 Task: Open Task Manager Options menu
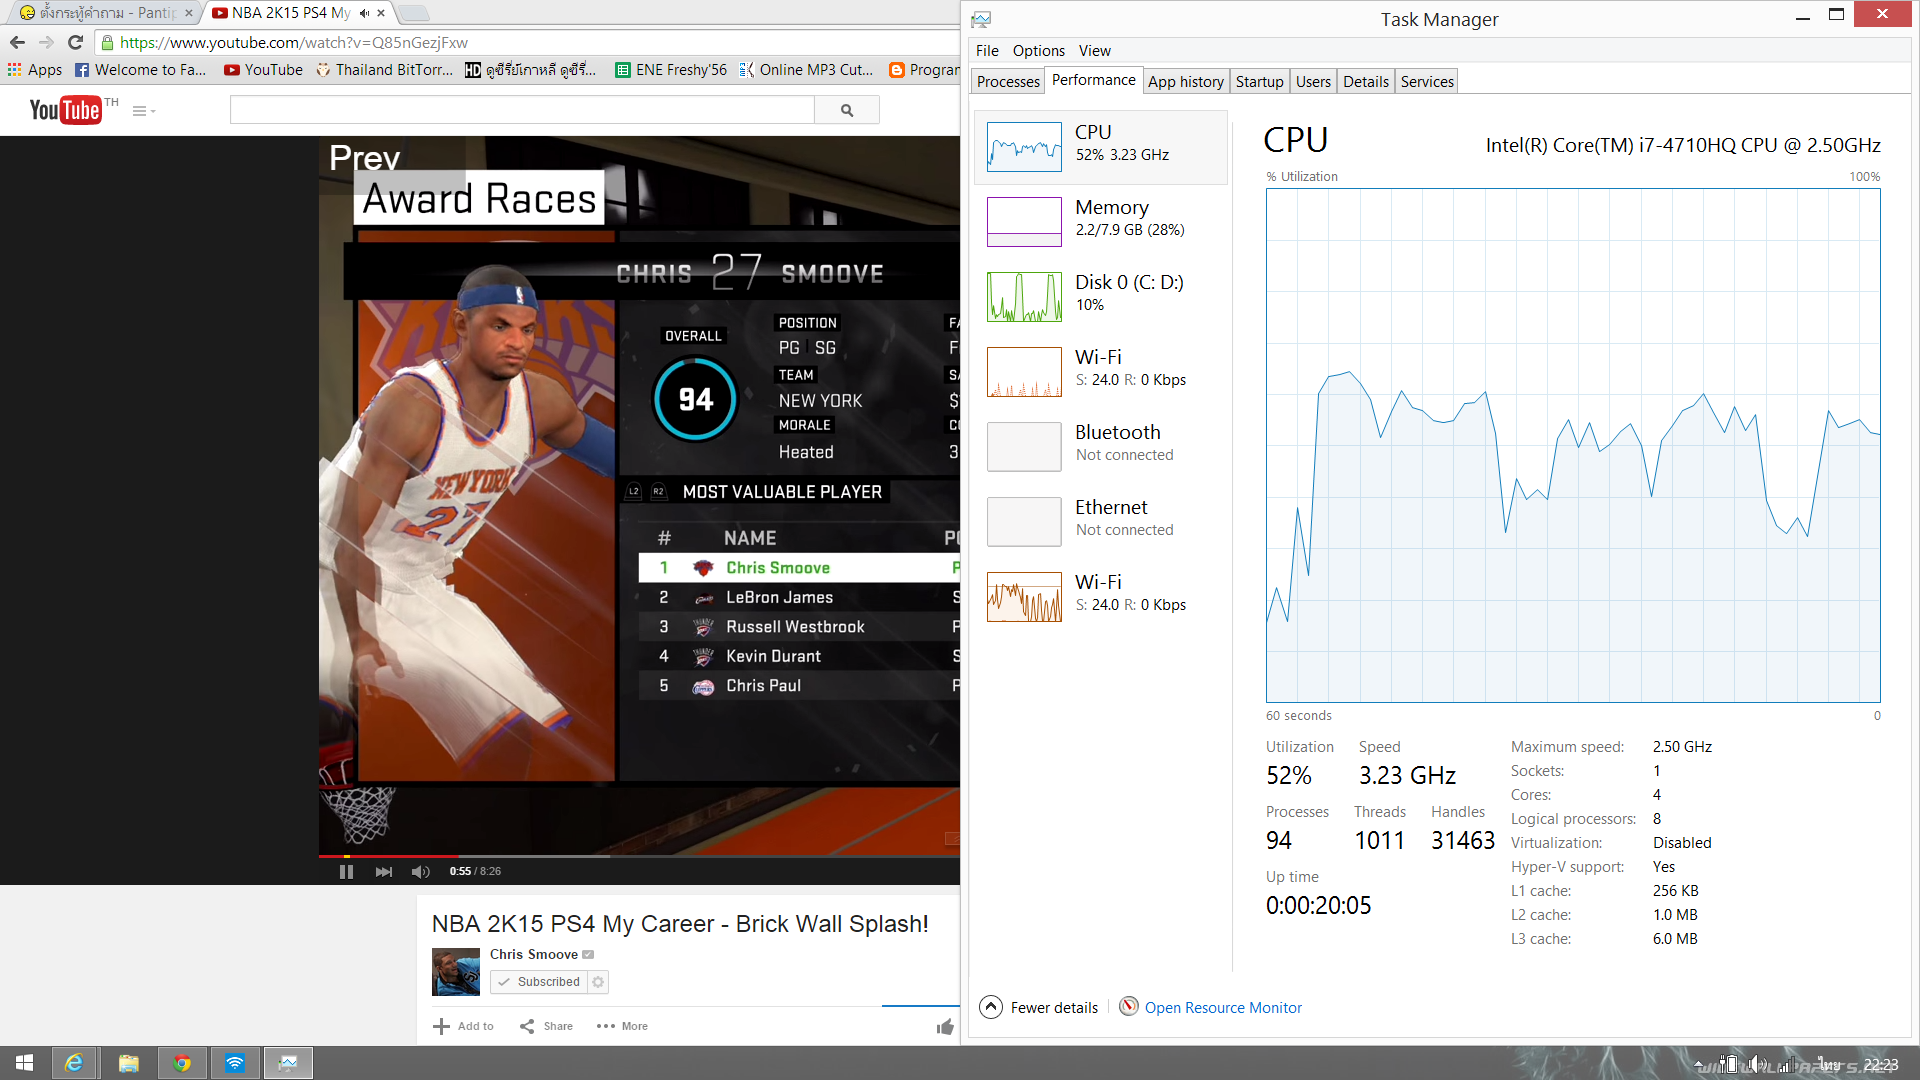[x=1038, y=50]
